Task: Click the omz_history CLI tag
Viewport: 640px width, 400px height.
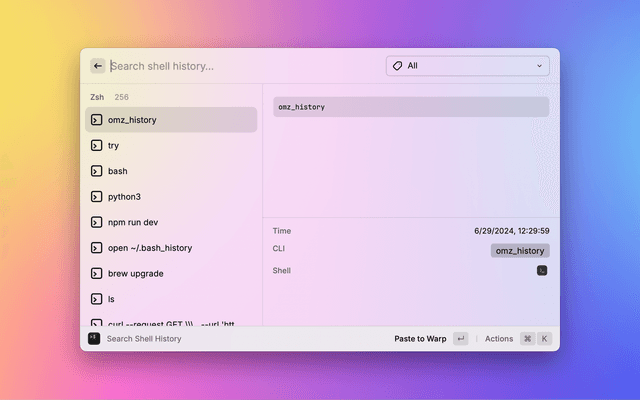Action: pyautogui.click(x=520, y=251)
